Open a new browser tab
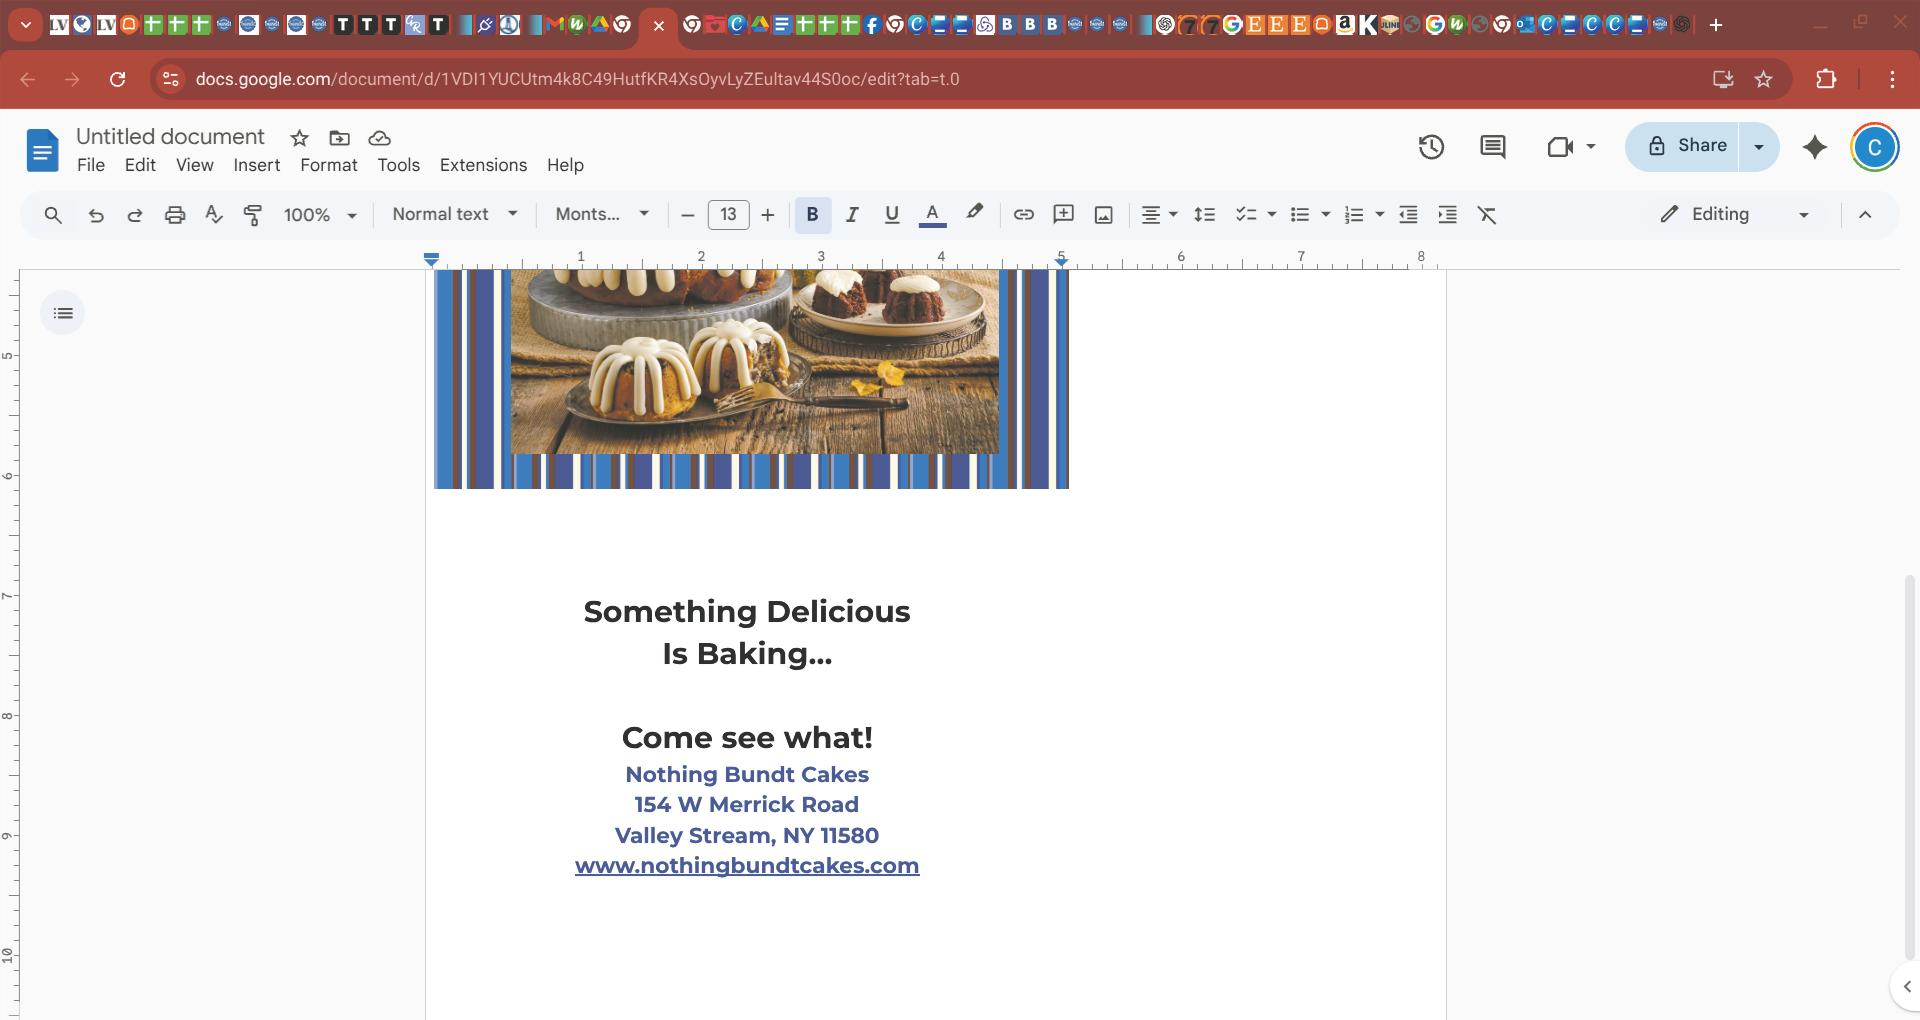This screenshot has height=1020, width=1920. click(x=1716, y=25)
